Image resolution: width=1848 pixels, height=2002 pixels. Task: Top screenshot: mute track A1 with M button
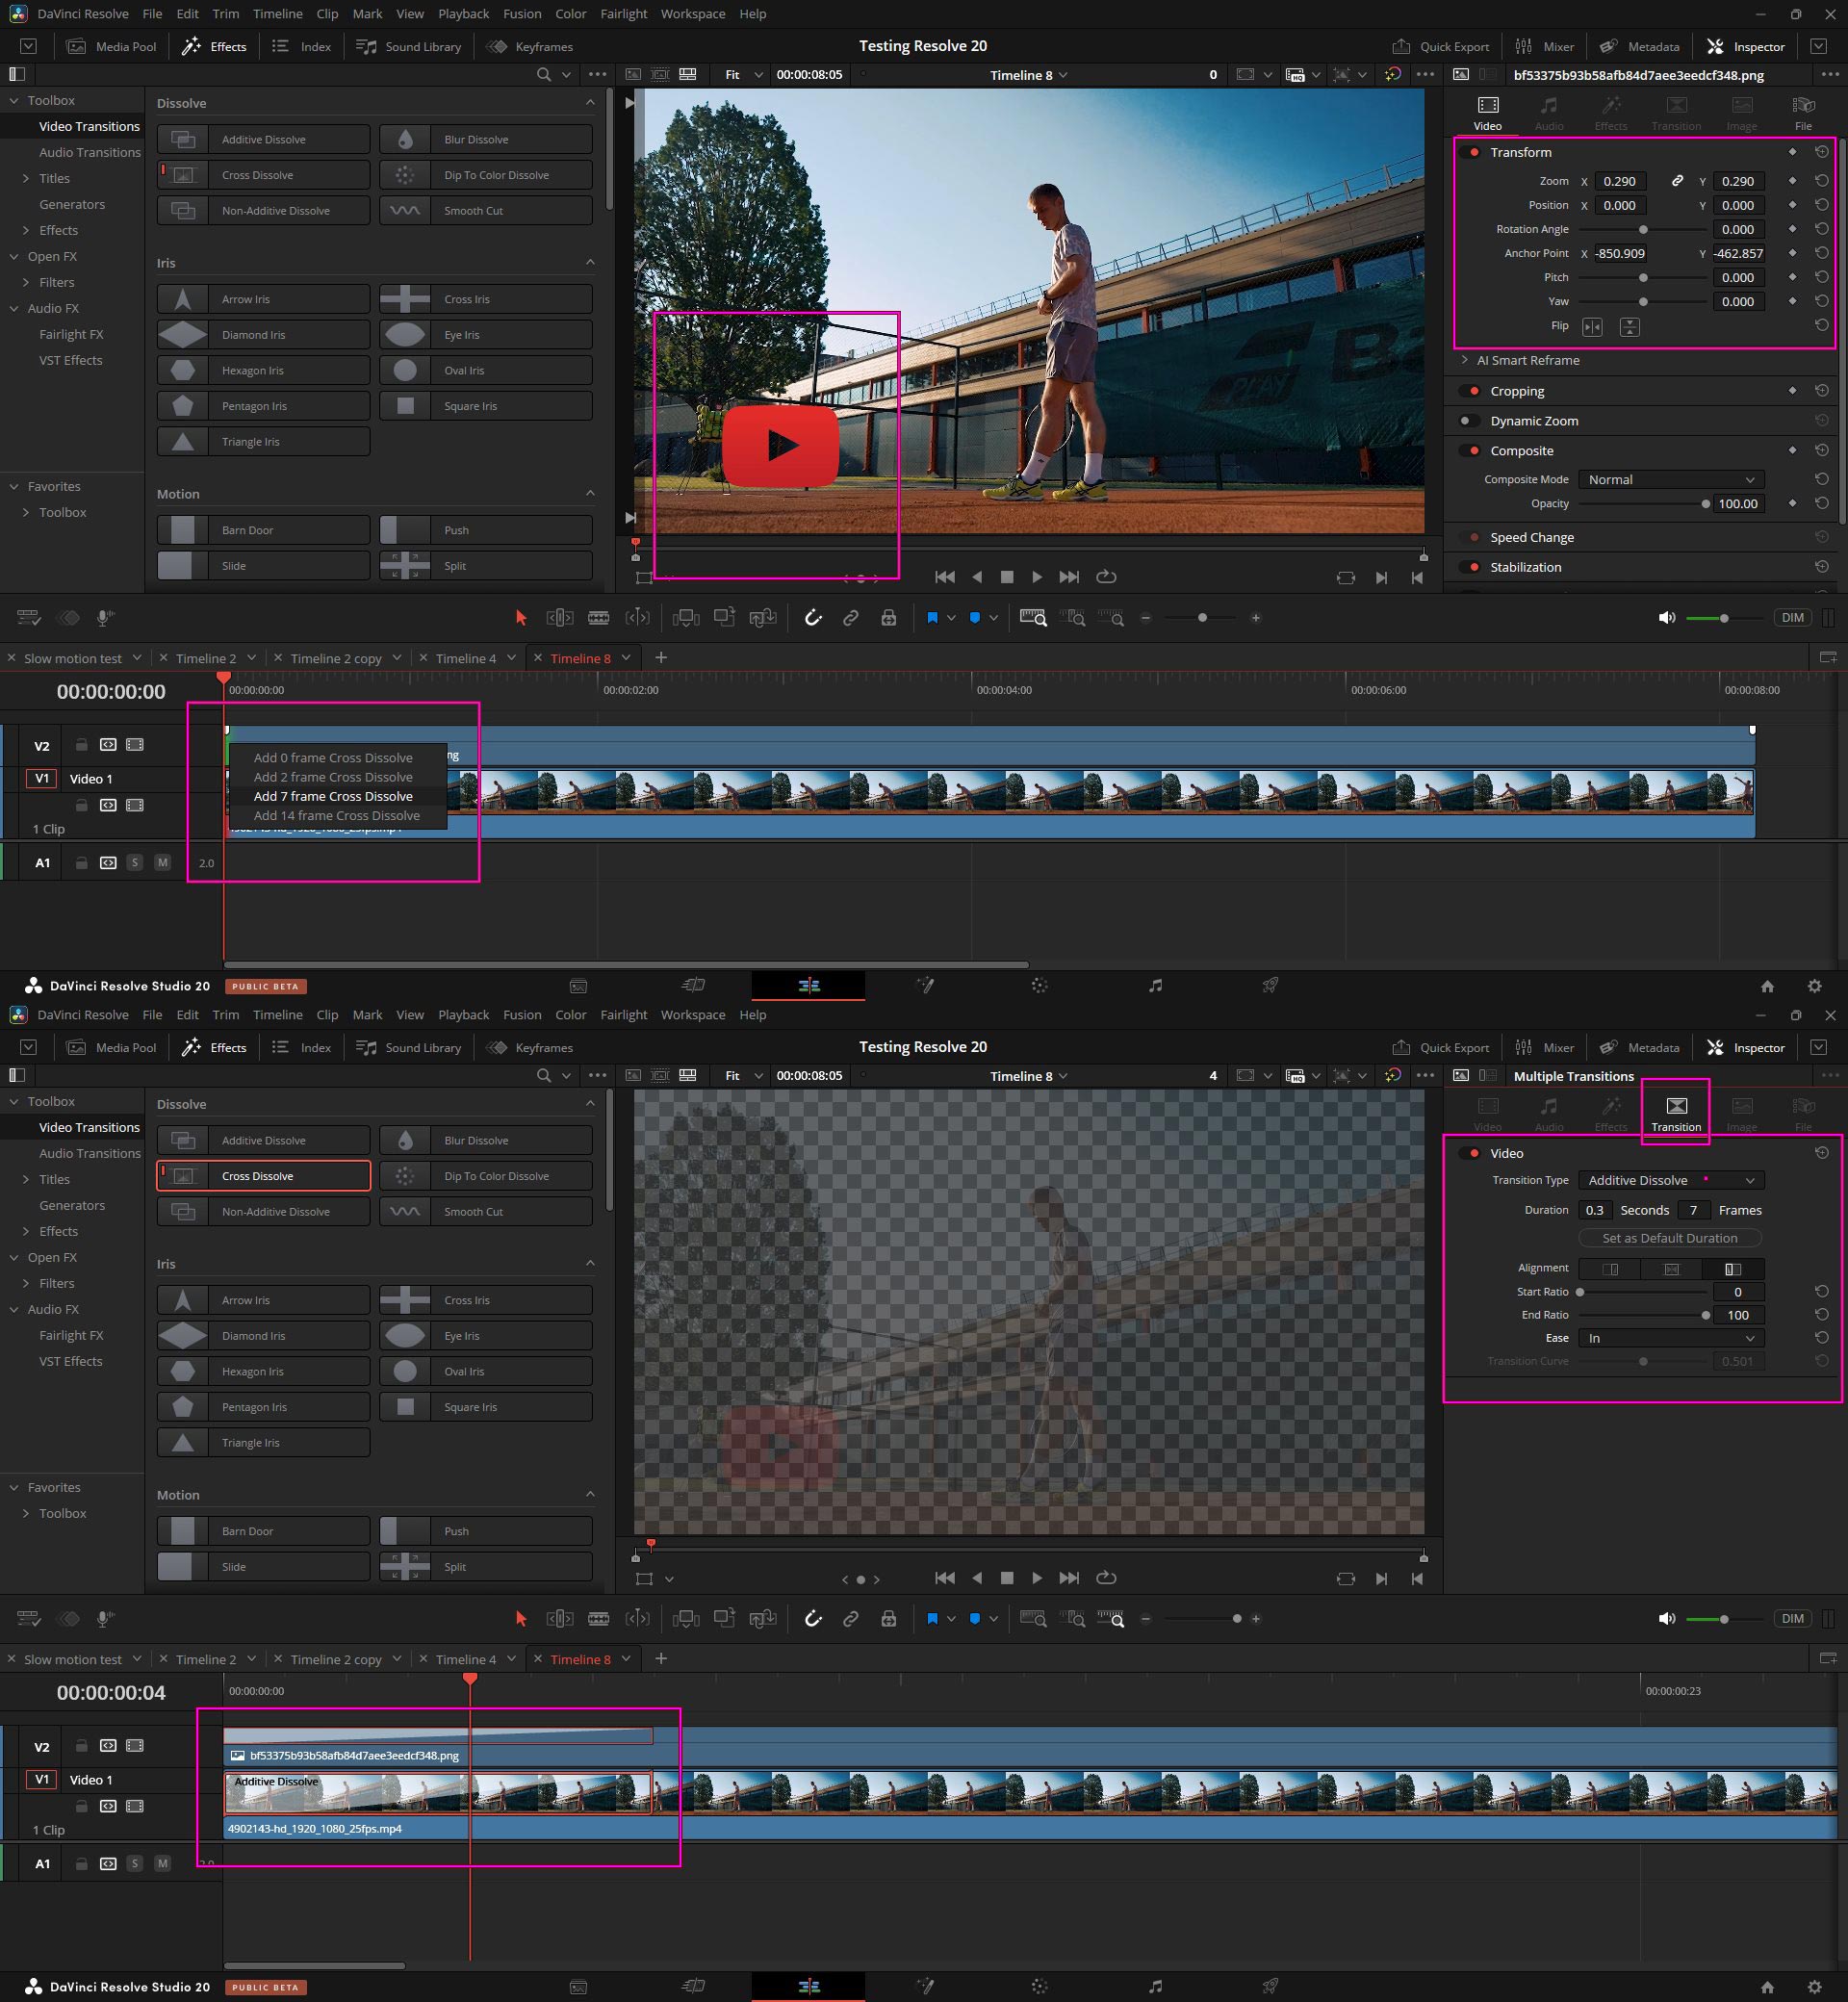[162, 862]
